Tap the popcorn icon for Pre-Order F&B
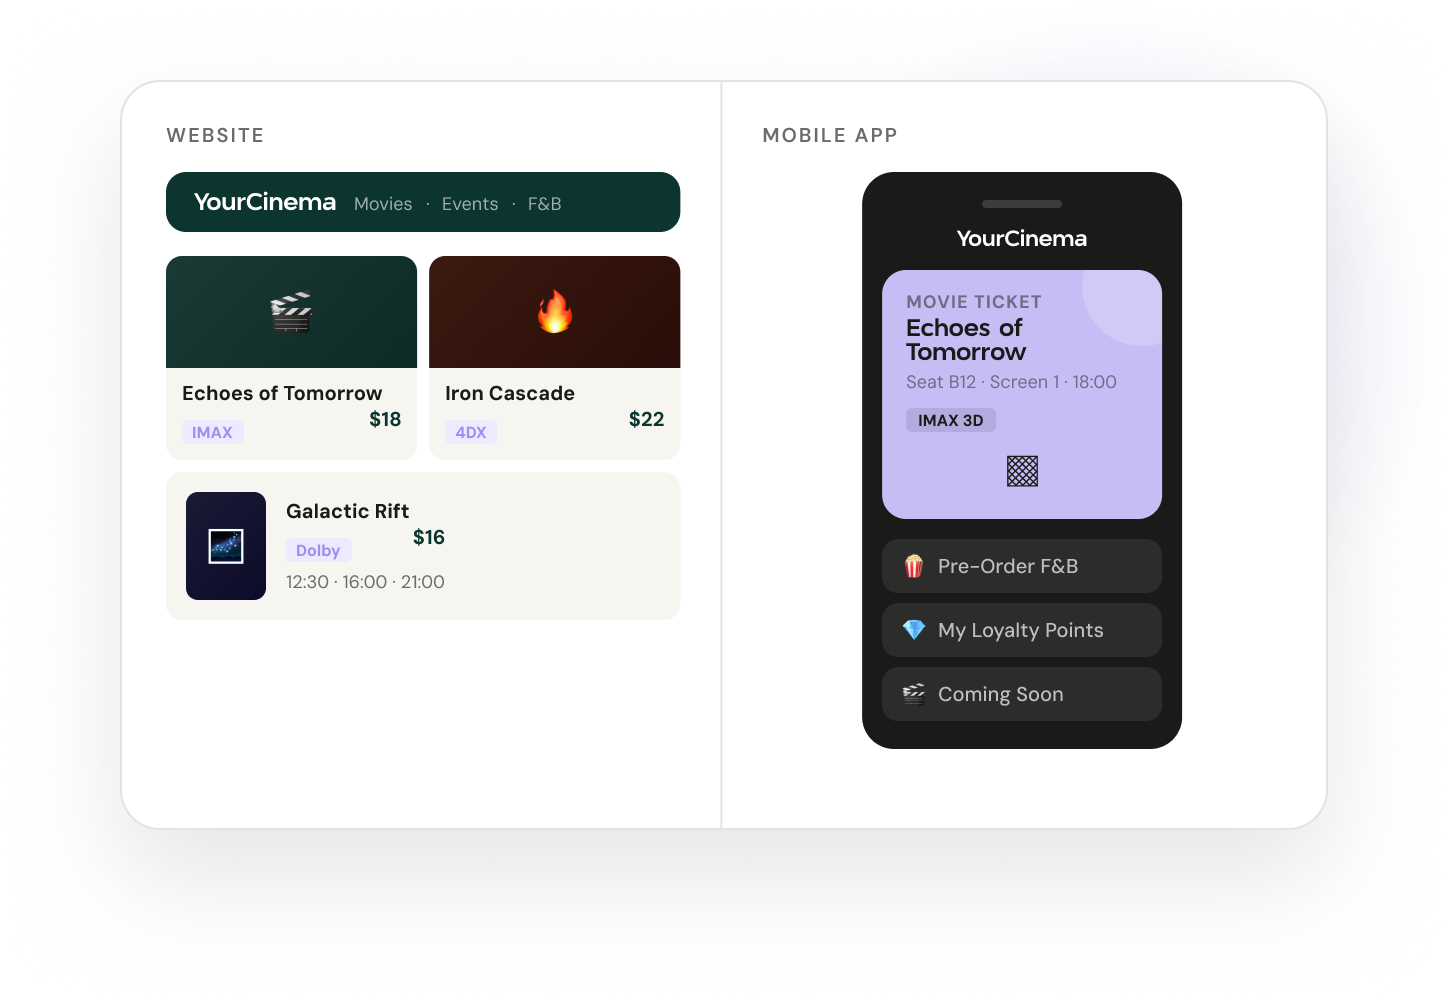 click(x=914, y=566)
